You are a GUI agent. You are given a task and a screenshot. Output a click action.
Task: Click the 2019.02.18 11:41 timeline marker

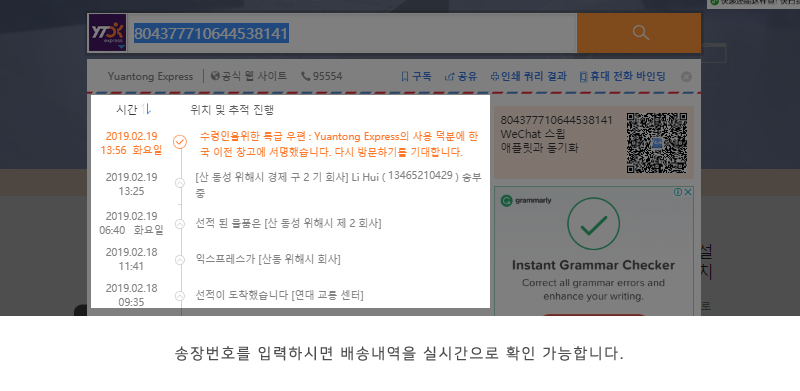[180, 260]
